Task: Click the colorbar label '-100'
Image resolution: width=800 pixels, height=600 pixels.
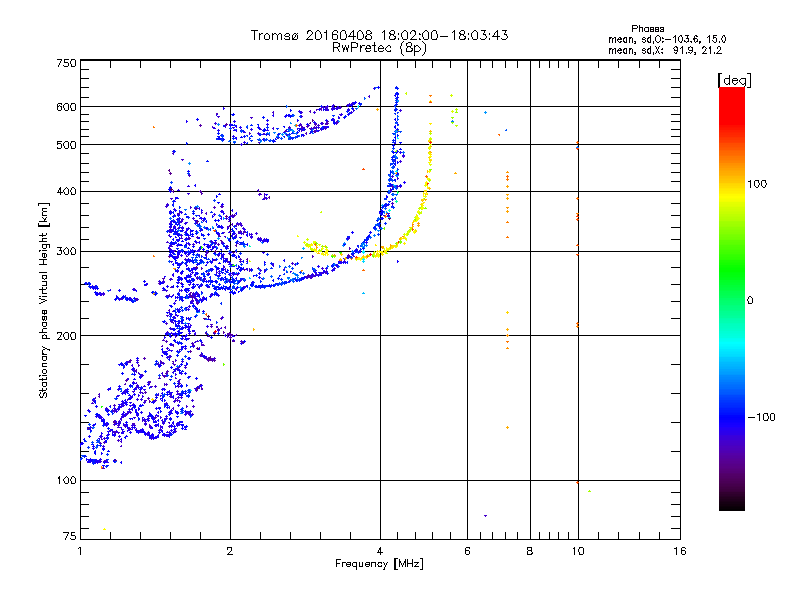Action: pos(761,417)
